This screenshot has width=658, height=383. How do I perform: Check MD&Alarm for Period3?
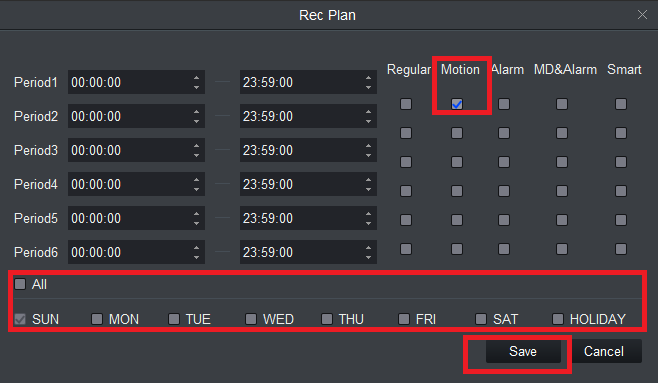562,162
